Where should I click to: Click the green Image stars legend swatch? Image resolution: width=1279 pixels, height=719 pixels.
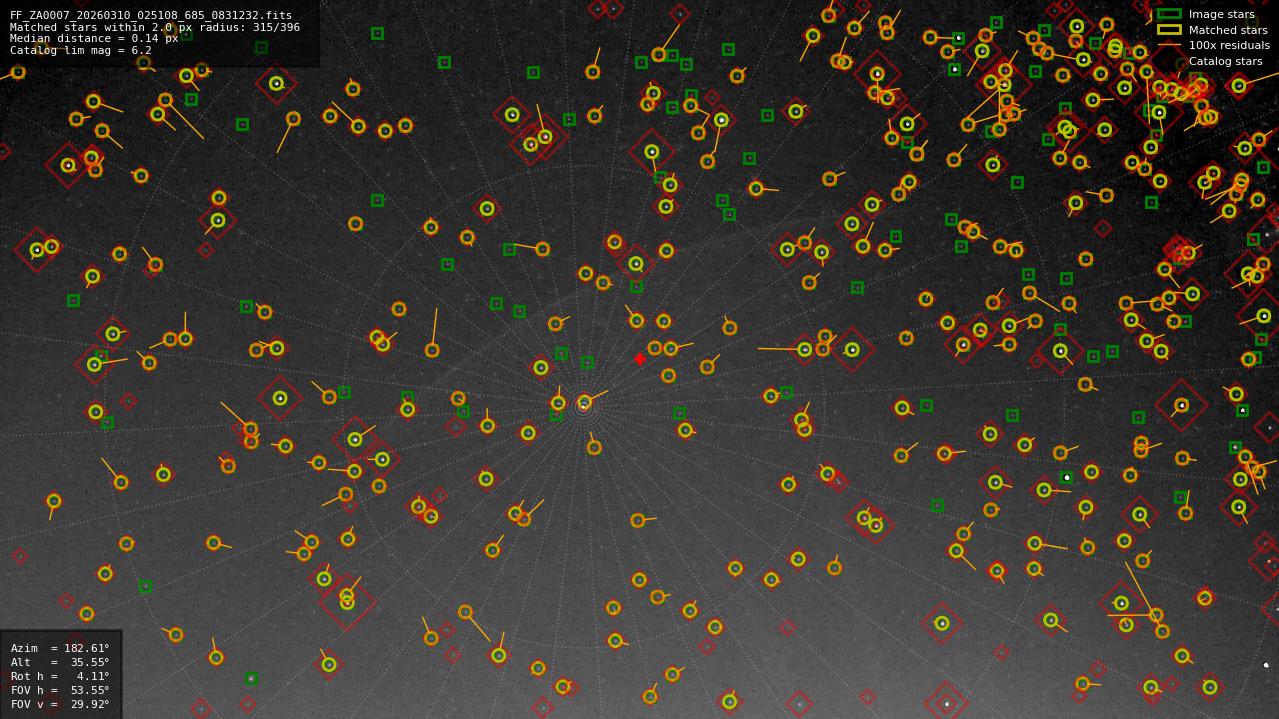click(x=1169, y=14)
